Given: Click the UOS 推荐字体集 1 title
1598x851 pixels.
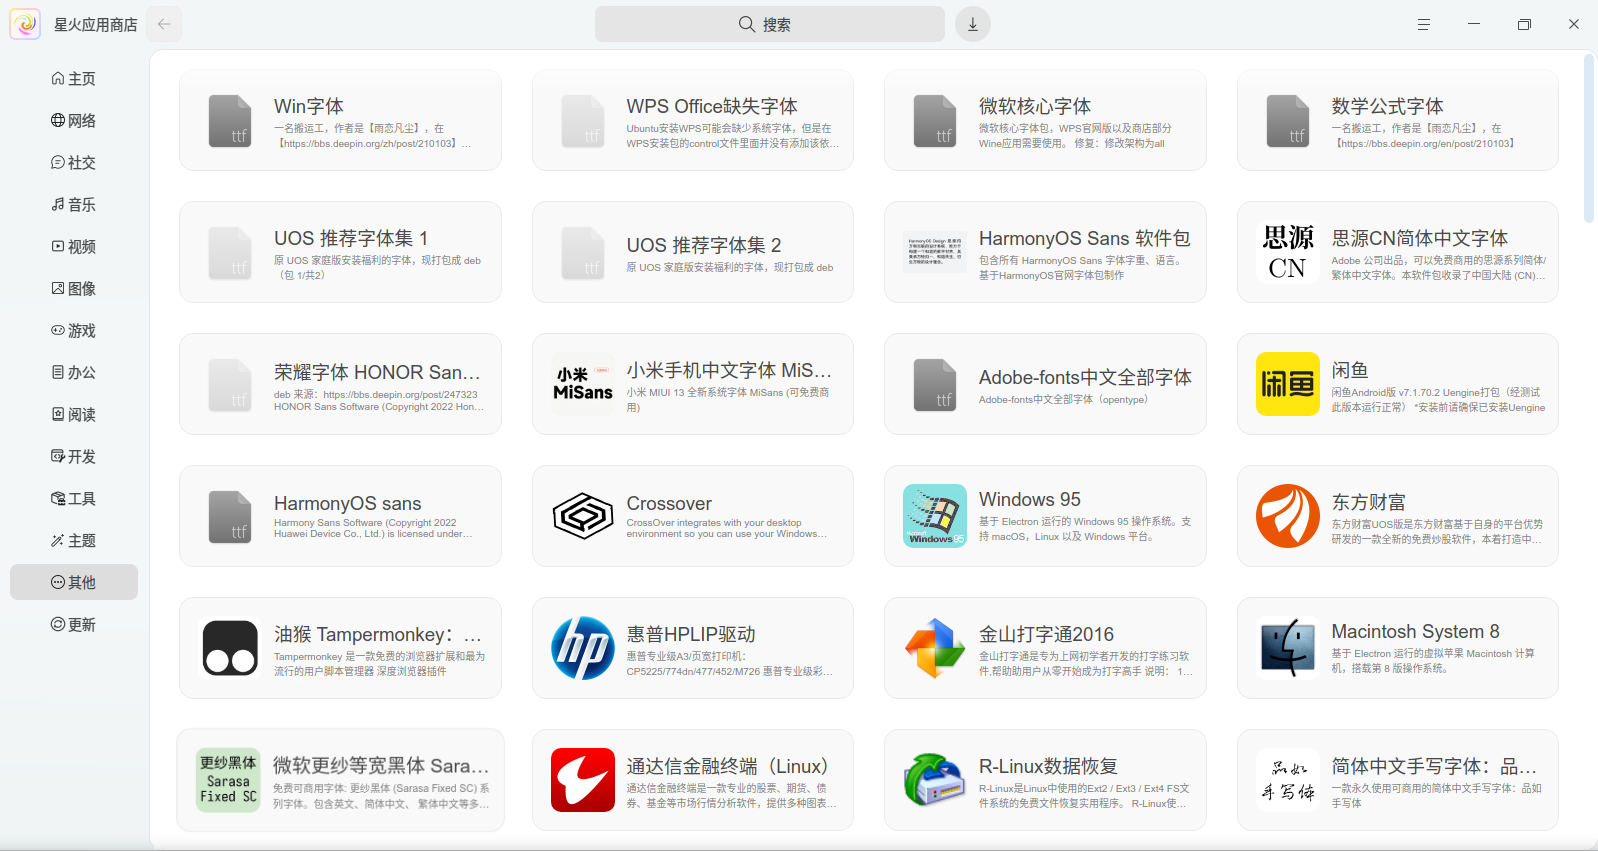Looking at the screenshot, I should point(351,238).
